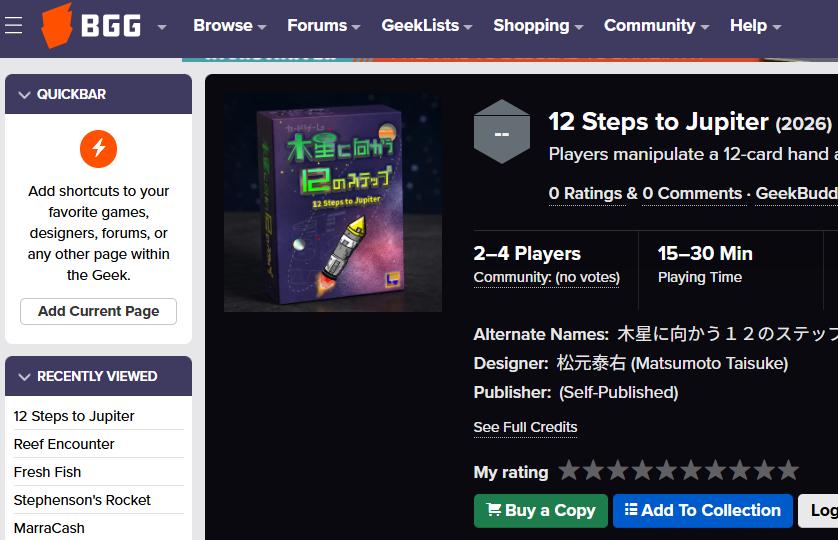Open the 0 Ratings link

click(x=585, y=194)
